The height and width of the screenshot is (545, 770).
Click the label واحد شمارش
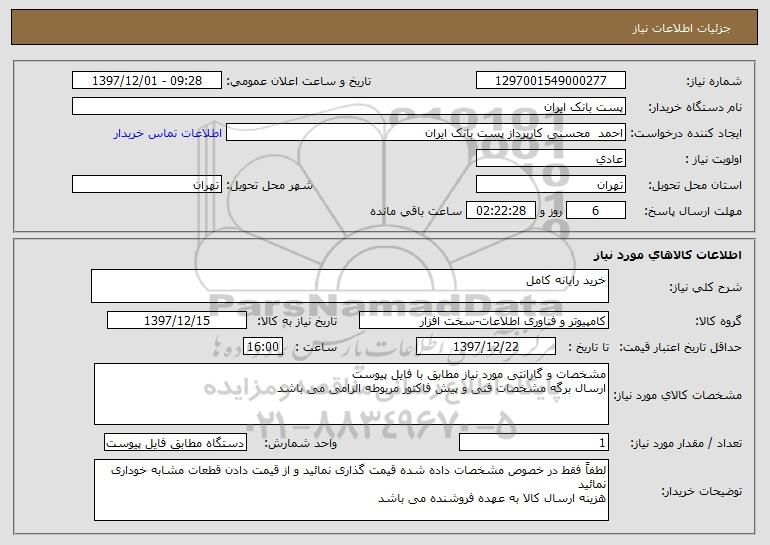[301, 443]
